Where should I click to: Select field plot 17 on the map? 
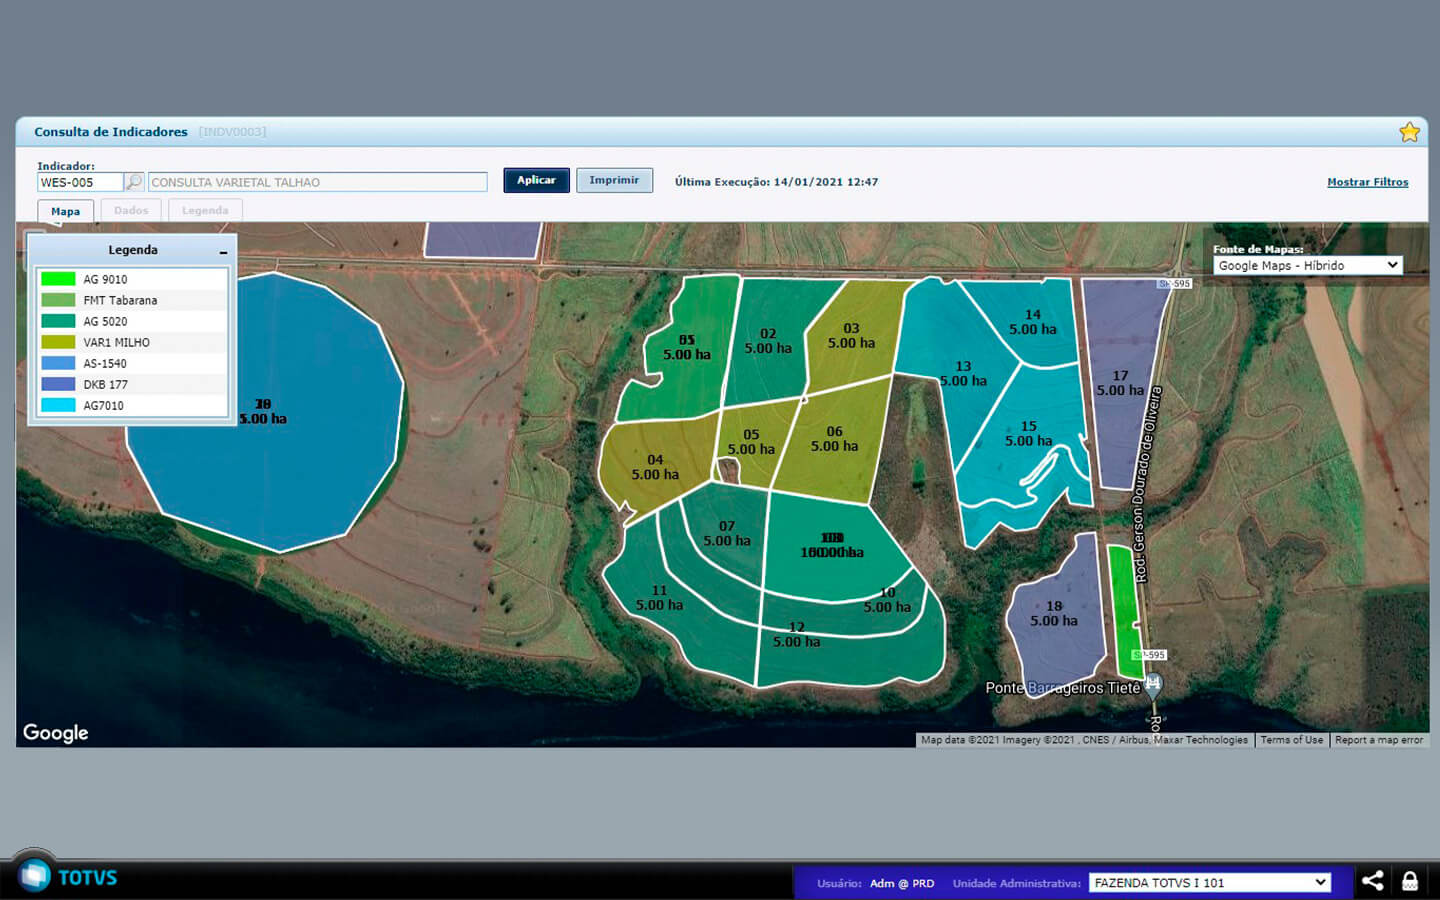pyautogui.click(x=1120, y=384)
